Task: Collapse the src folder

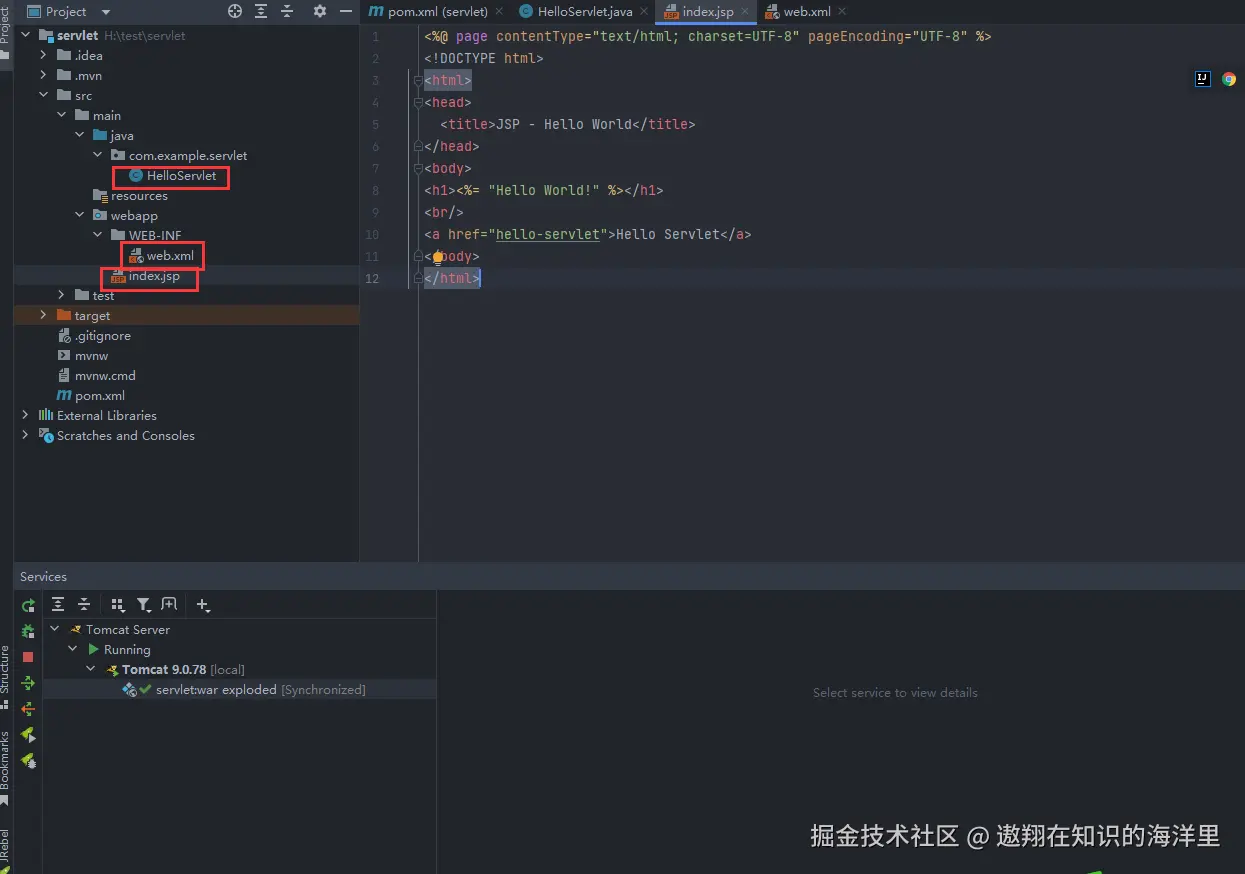Action: [43, 95]
